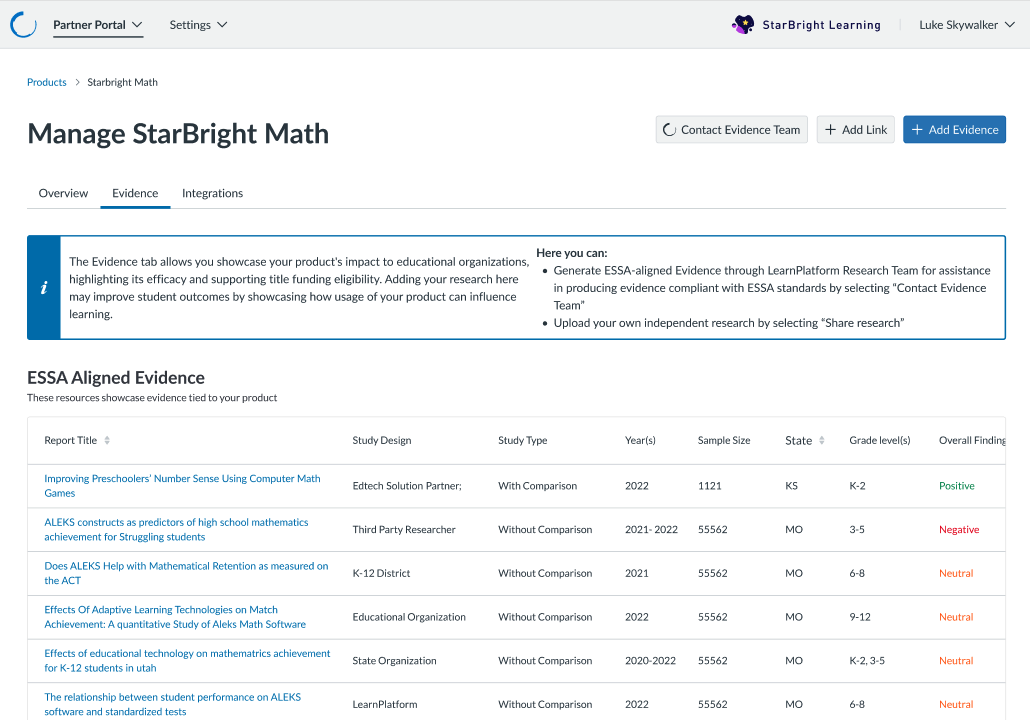This screenshot has height=720, width=1030.
Task: Click the Study Type column header
Action: (x=522, y=440)
